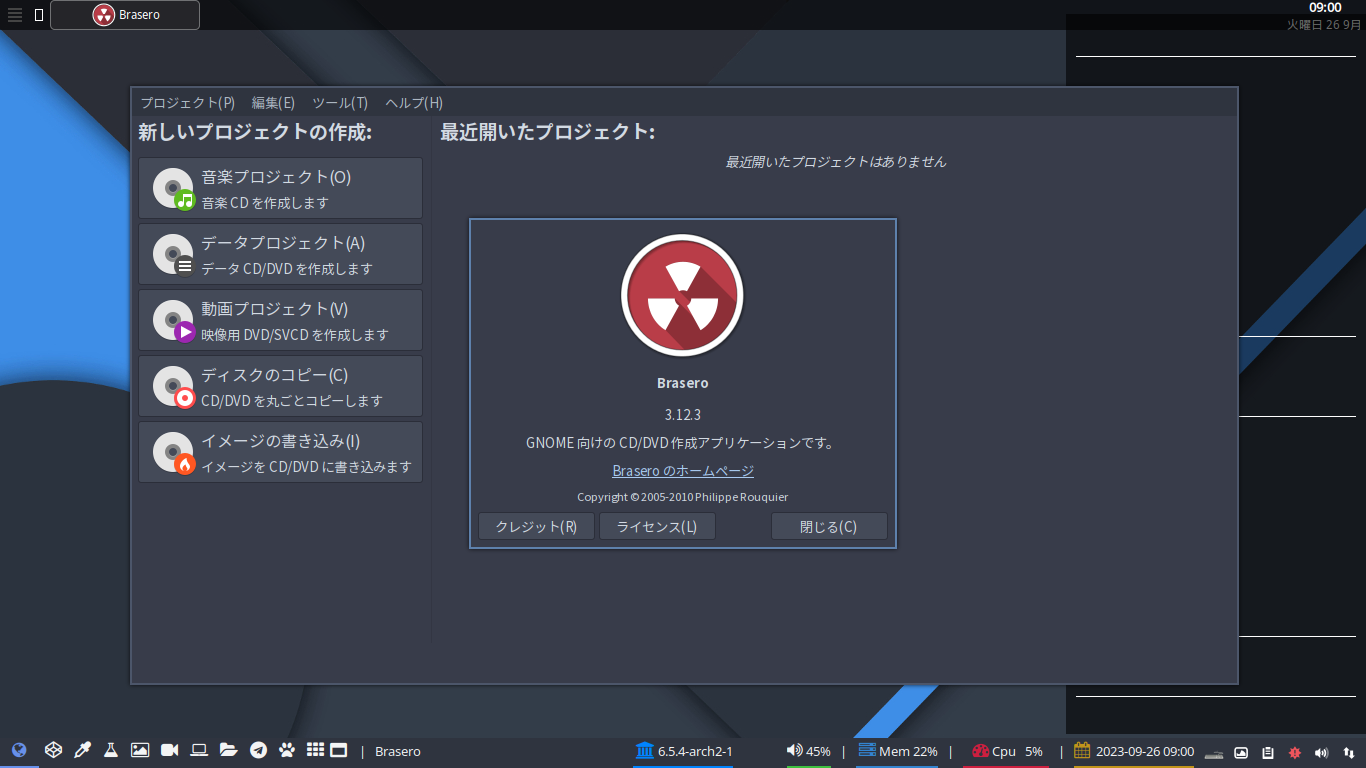Click the calendar date 2023-09-26 09:00 widget
This screenshot has width=1366, height=768.
point(1134,751)
